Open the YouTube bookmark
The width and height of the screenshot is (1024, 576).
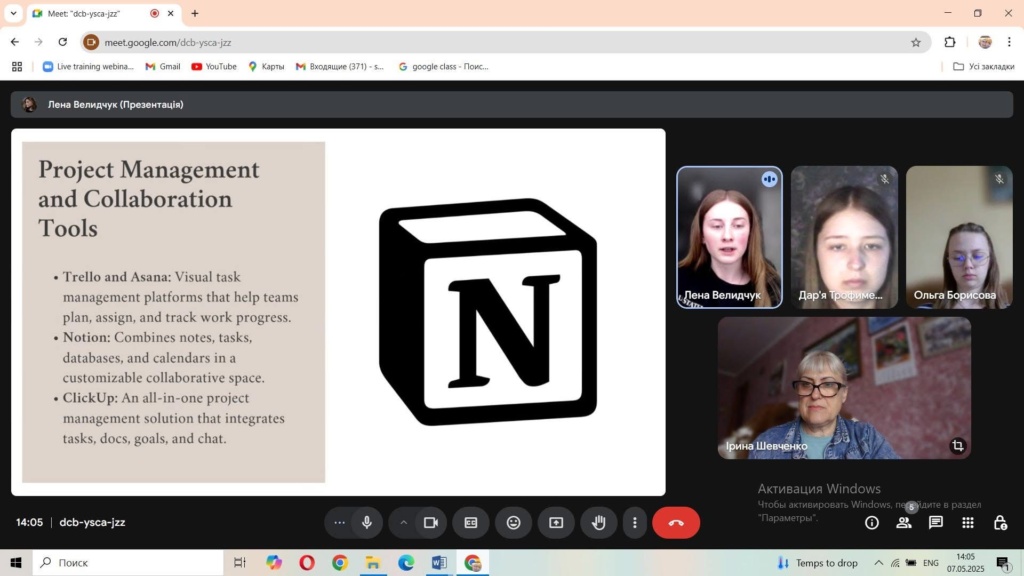click(214, 67)
